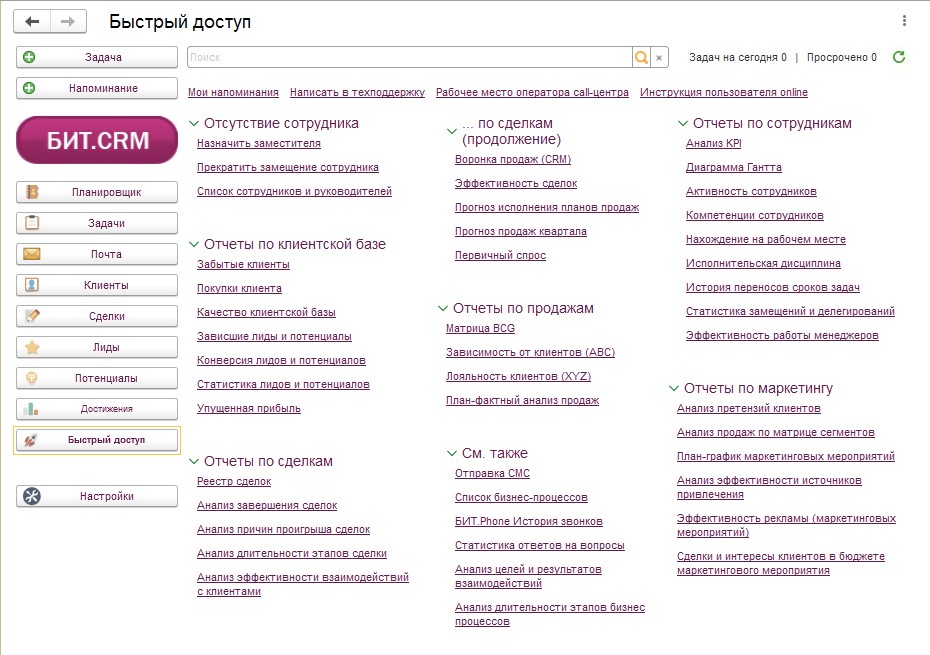Viewport: 930px width, 655px height.
Task: Open the Воронка продаж (CRM) report
Action: pos(512,159)
